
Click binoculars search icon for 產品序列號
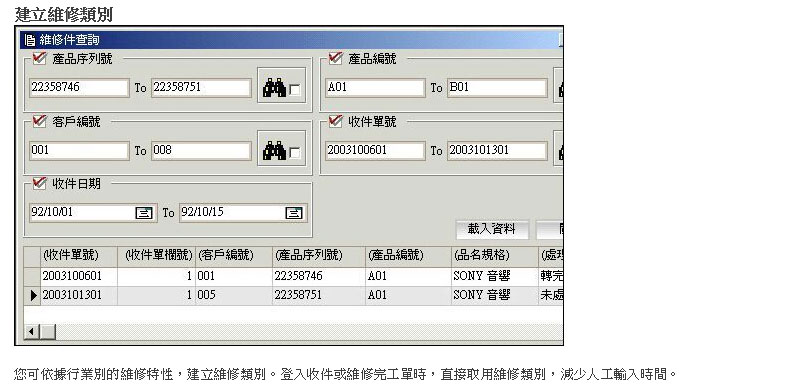point(275,88)
